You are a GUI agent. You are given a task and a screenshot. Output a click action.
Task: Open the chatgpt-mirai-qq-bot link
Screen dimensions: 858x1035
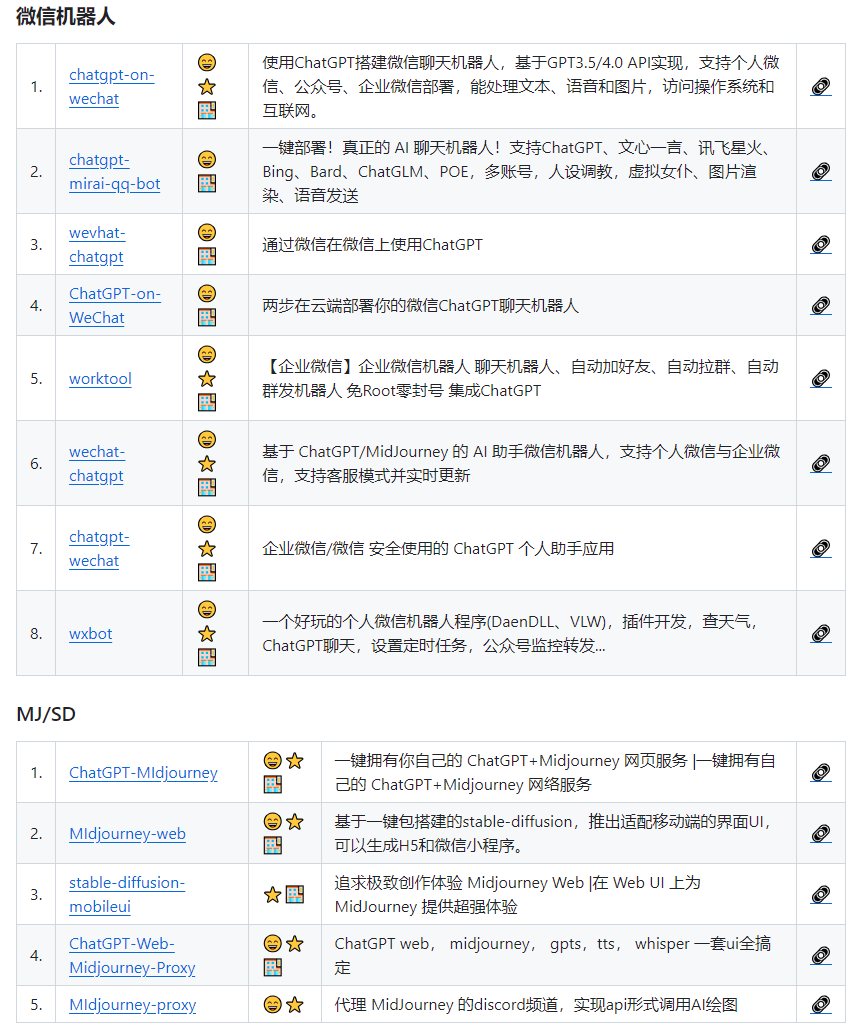[x=115, y=172]
